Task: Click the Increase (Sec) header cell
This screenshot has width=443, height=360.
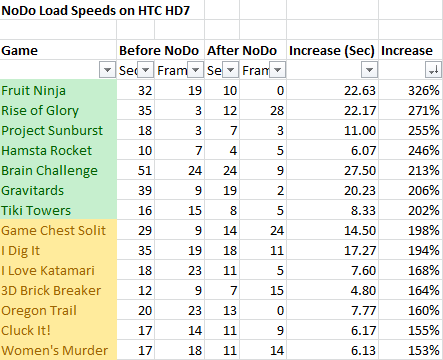Action: pyautogui.click(x=333, y=50)
